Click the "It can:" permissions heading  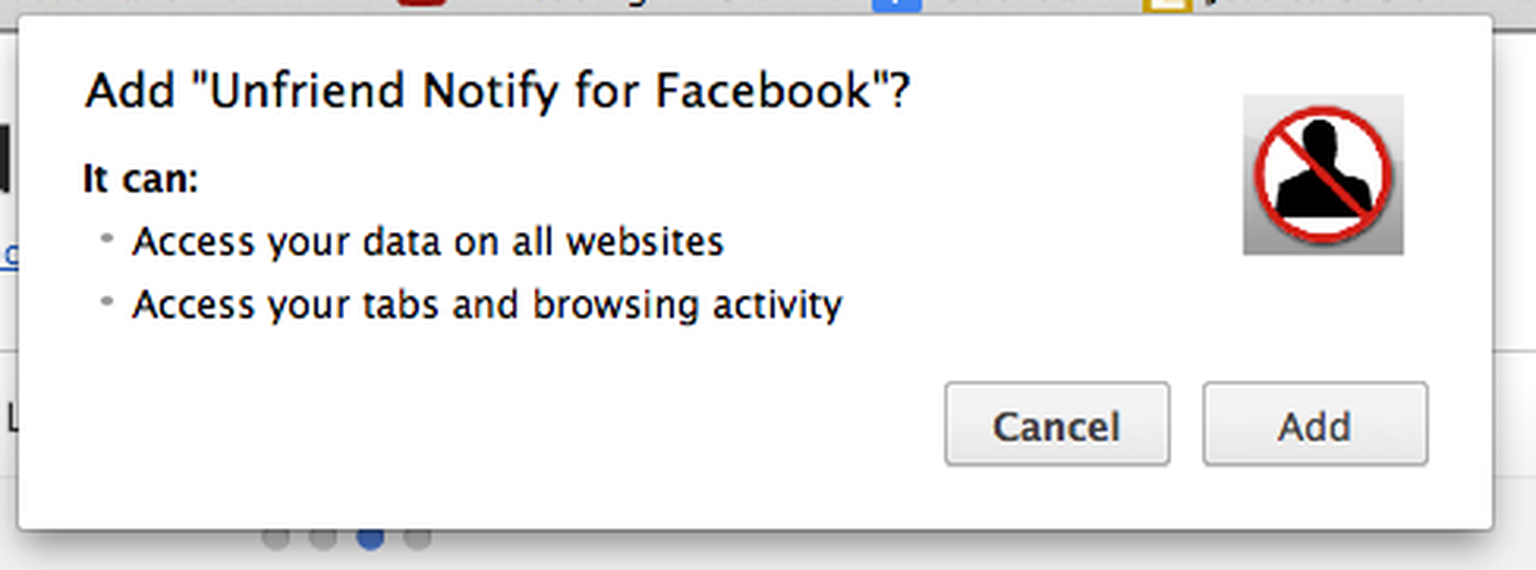coord(141,180)
